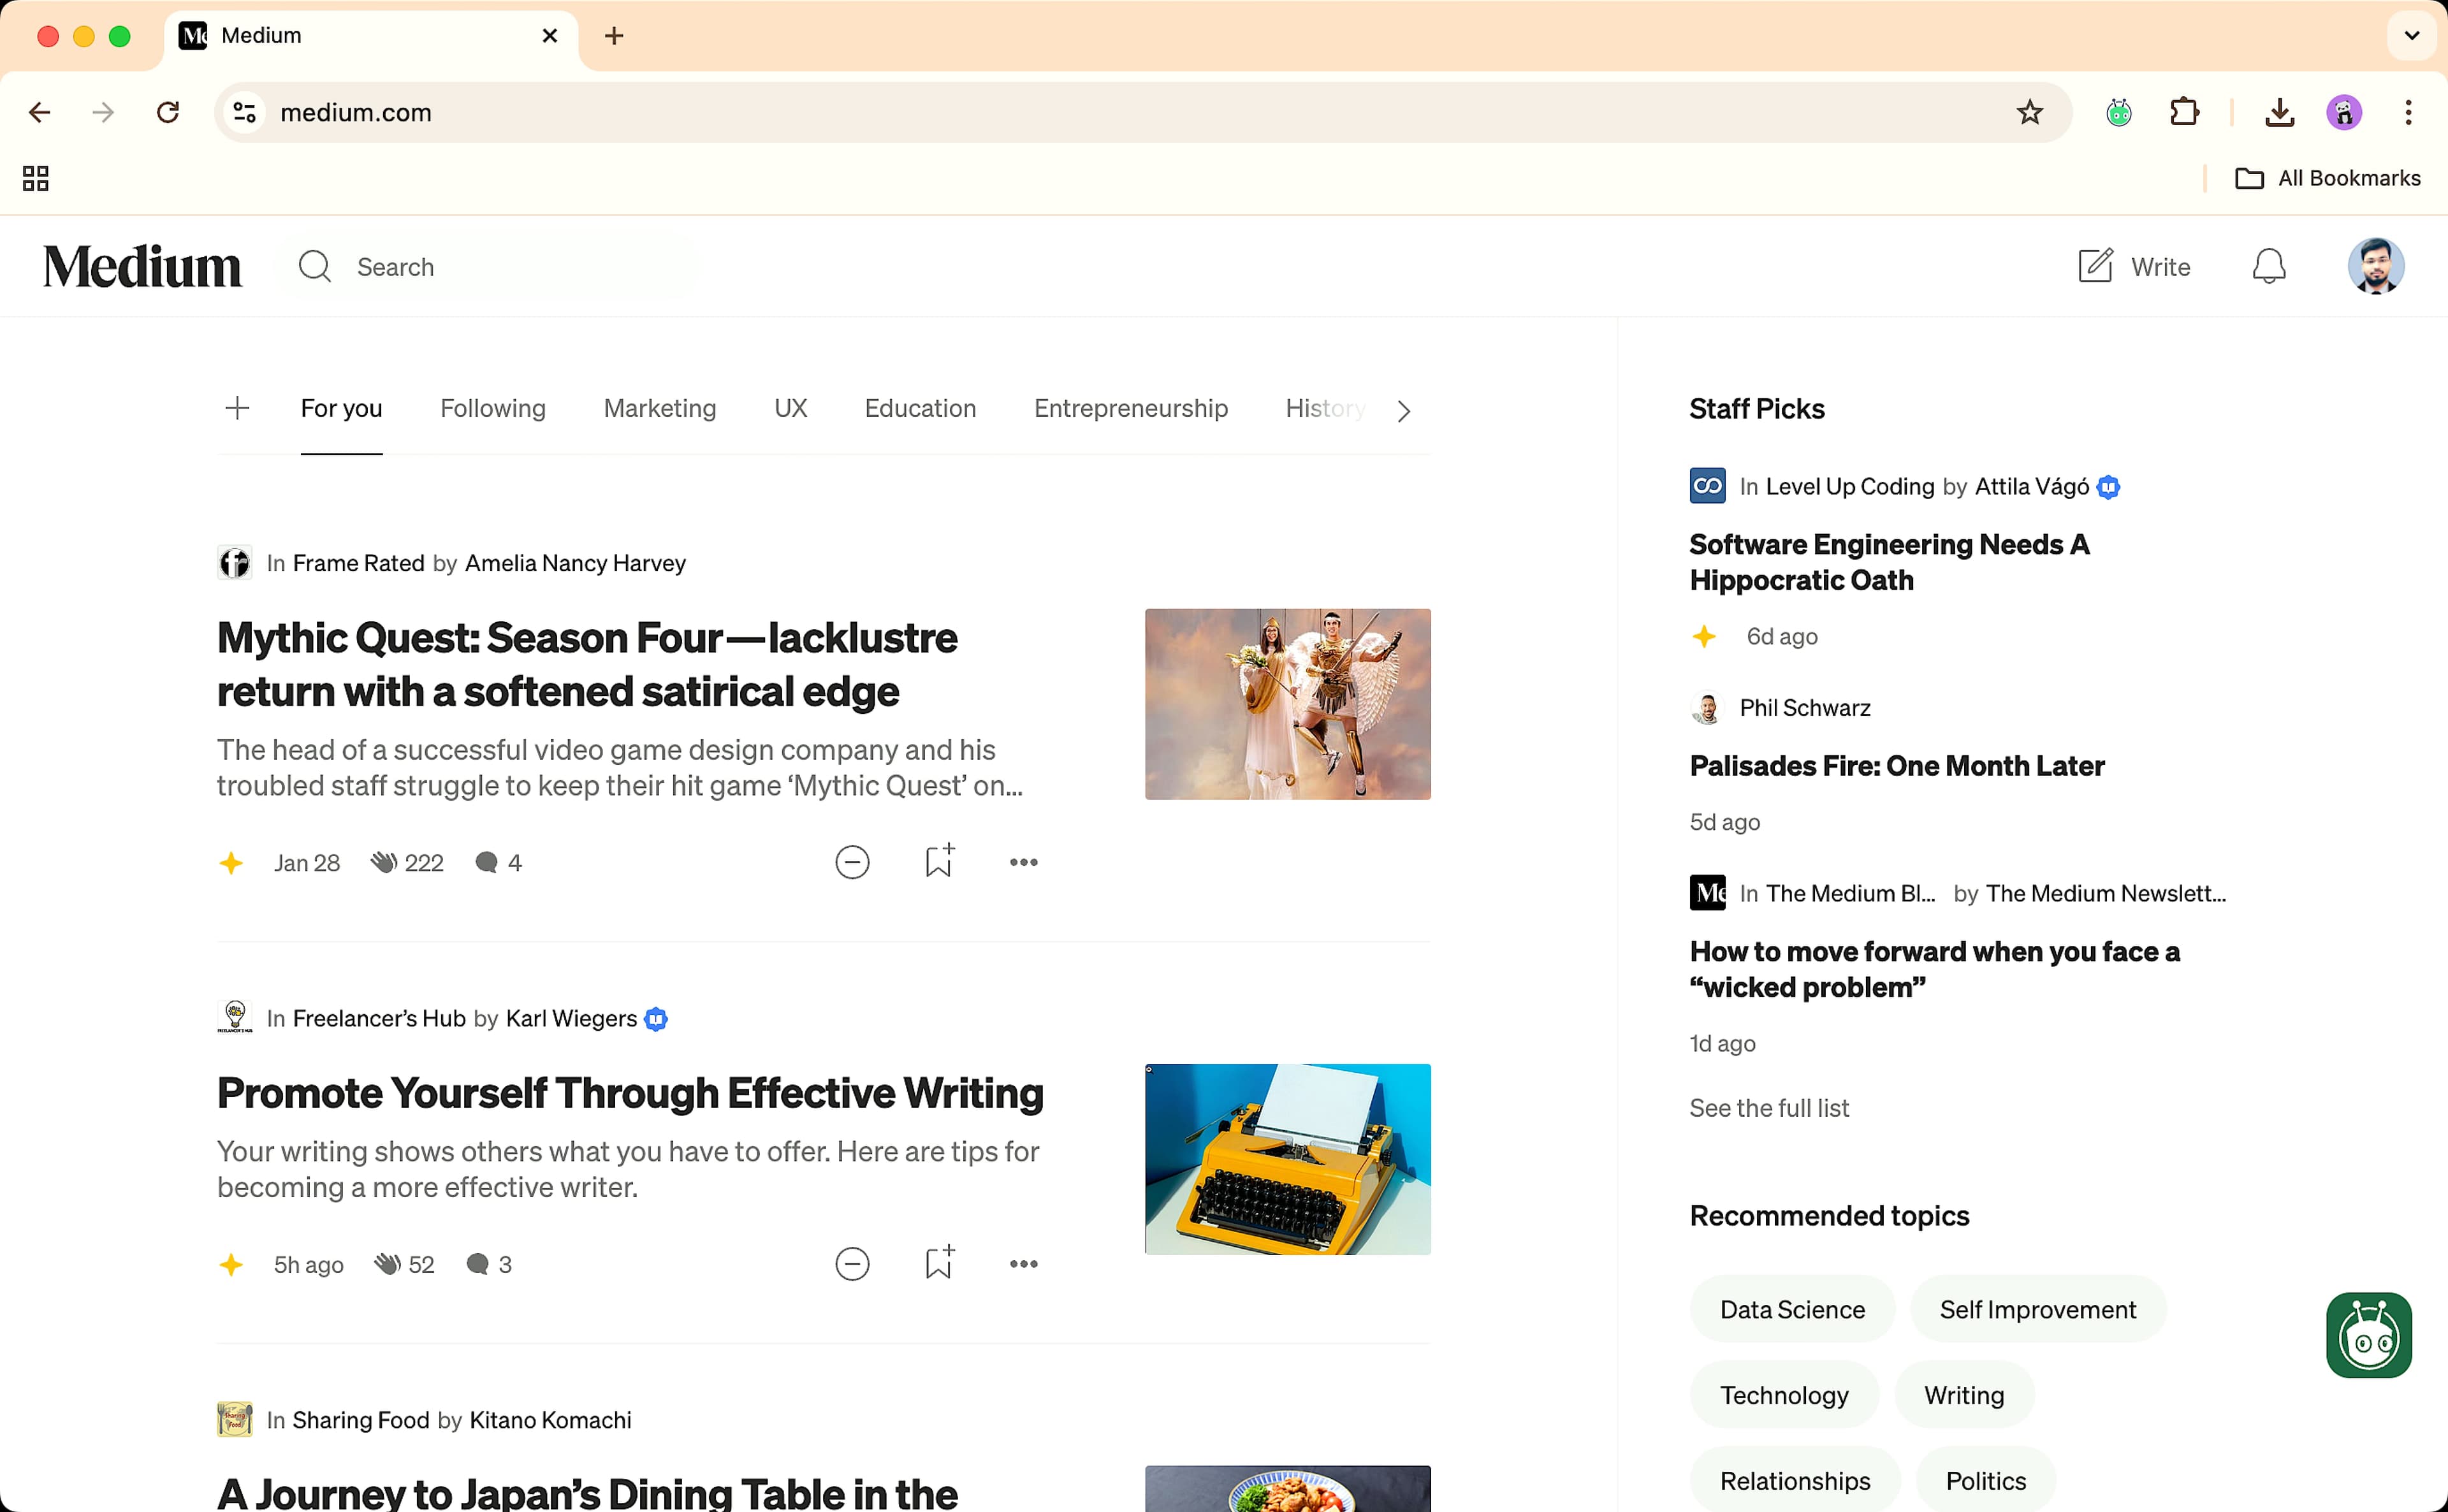Click the comments icon showing 4
The height and width of the screenshot is (1512, 2448).
point(486,862)
